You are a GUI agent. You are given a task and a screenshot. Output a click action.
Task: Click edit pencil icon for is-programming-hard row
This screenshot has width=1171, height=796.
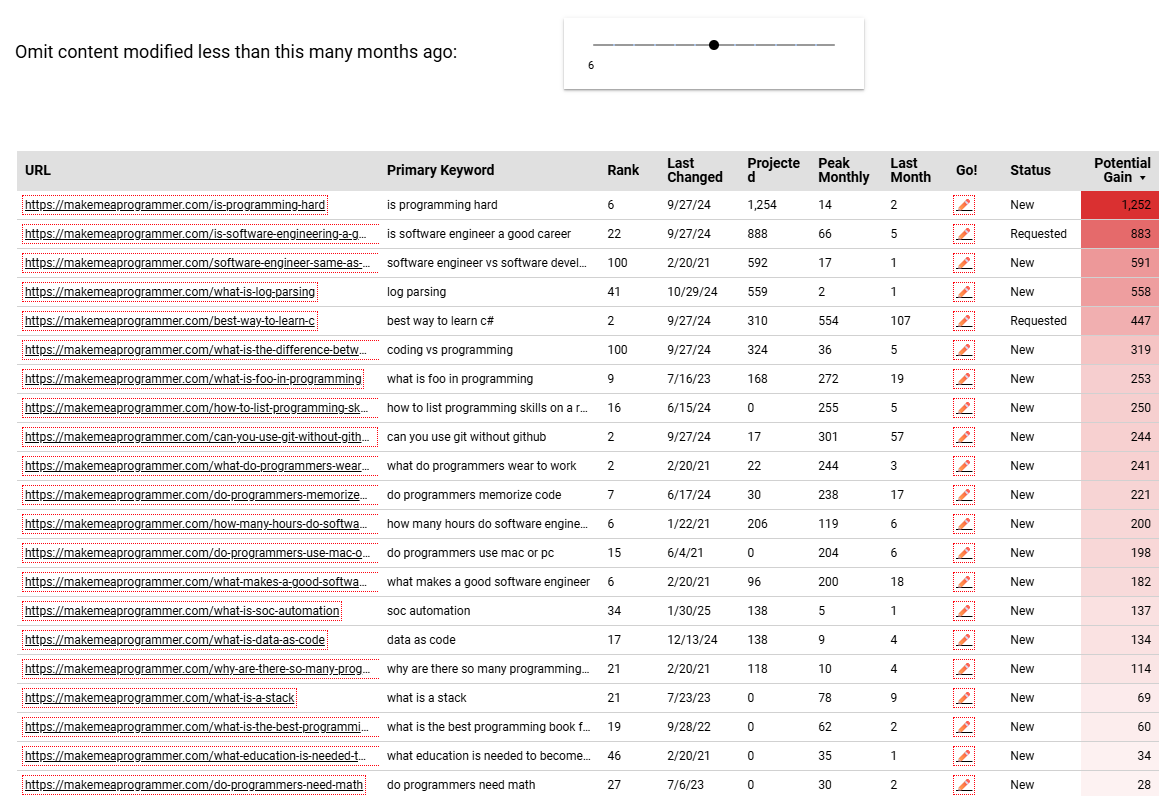click(964, 205)
